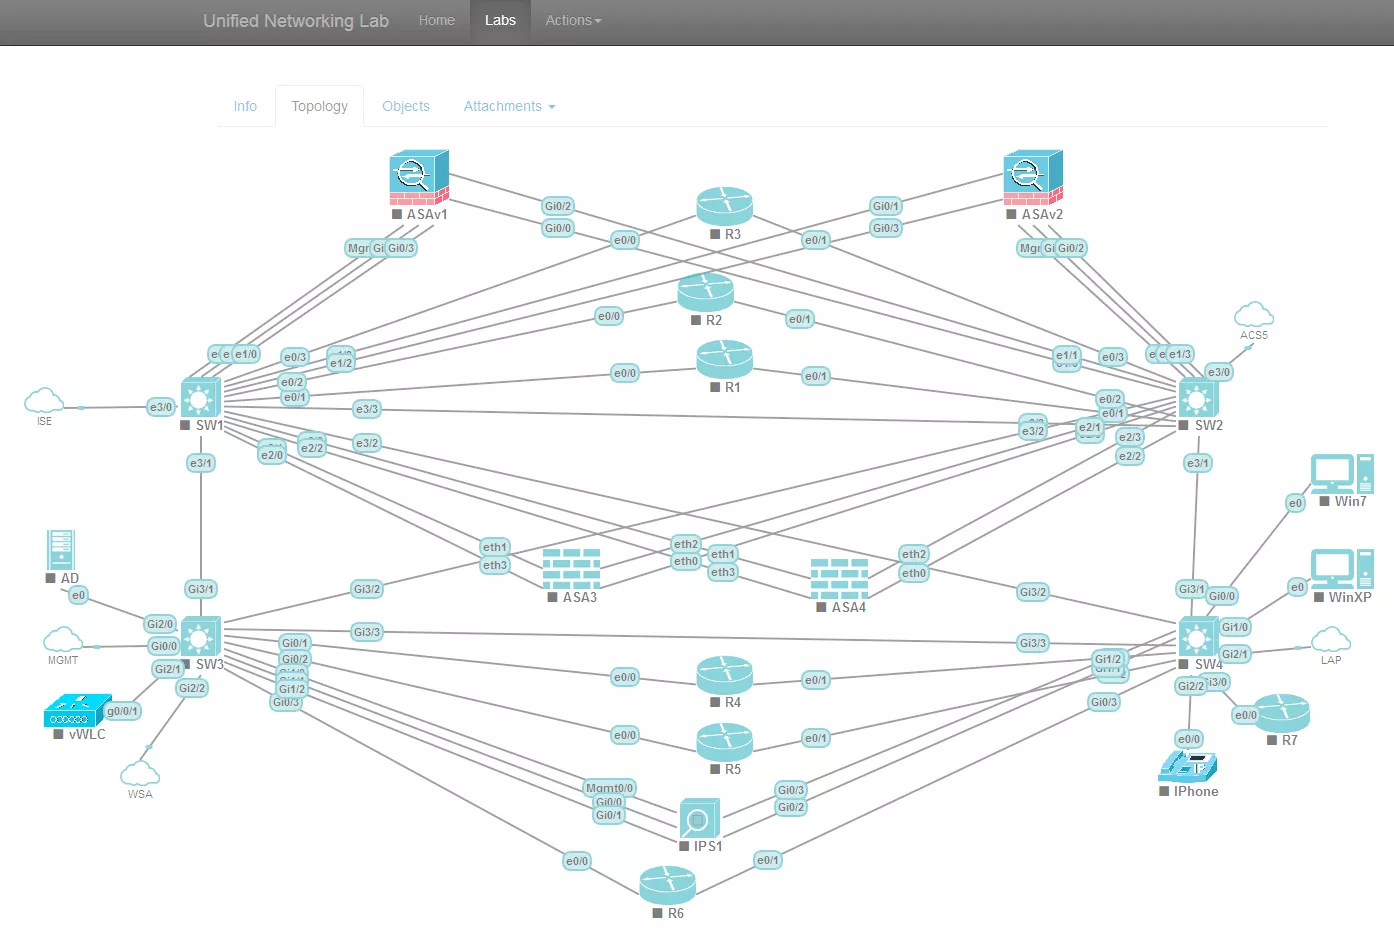Click the Gi0/2 label near ASAv1
Screen dimensions: 1394x933
(x=558, y=206)
